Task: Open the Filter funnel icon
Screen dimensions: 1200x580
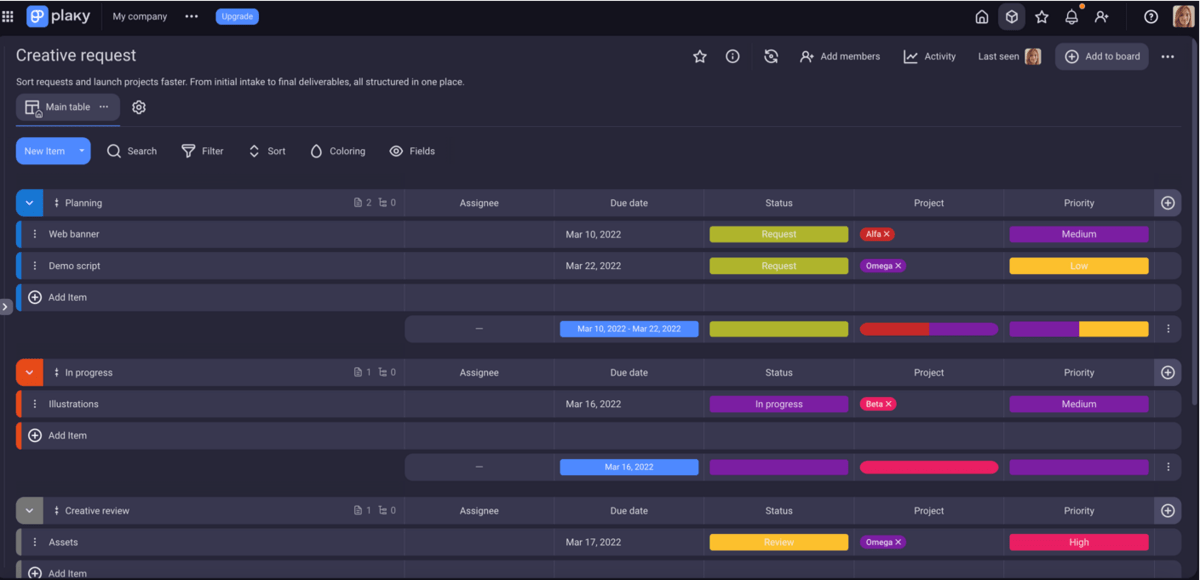Action: (187, 151)
